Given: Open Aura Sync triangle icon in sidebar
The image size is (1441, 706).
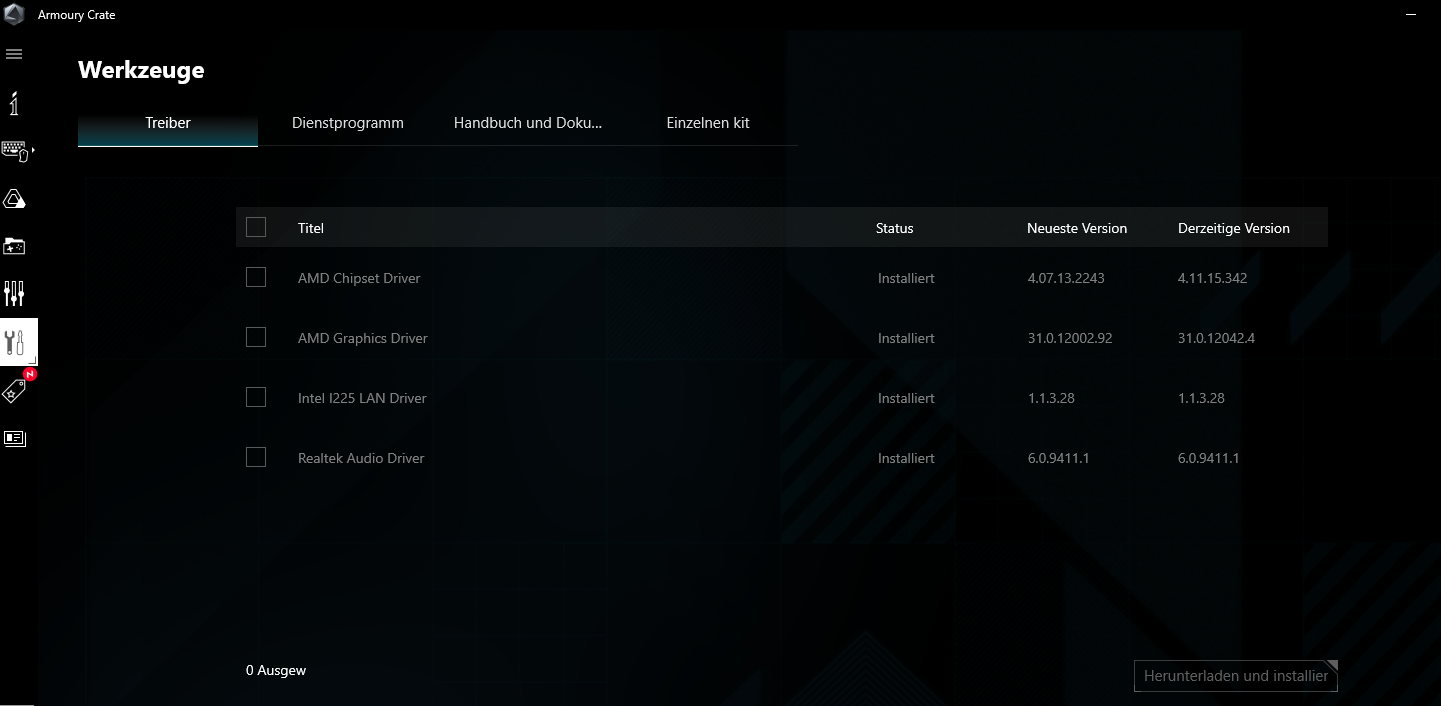Looking at the screenshot, I should [14, 199].
